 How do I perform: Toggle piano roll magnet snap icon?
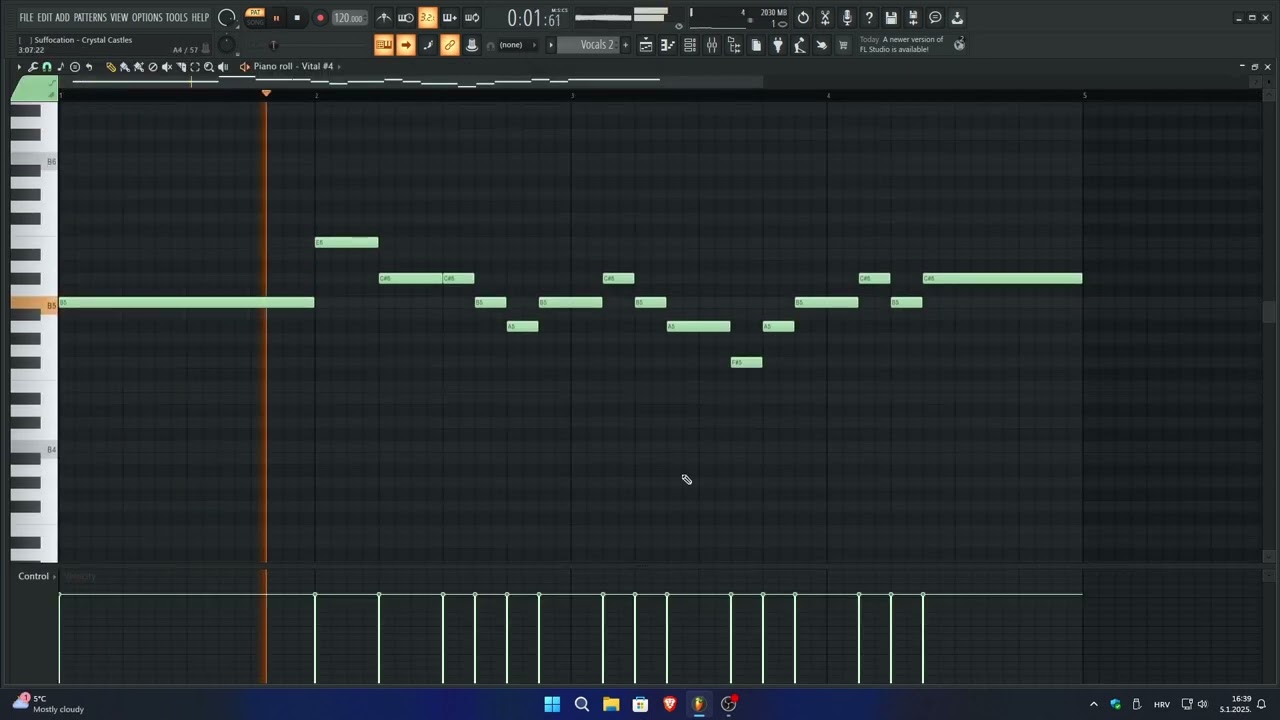click(46, 67)
